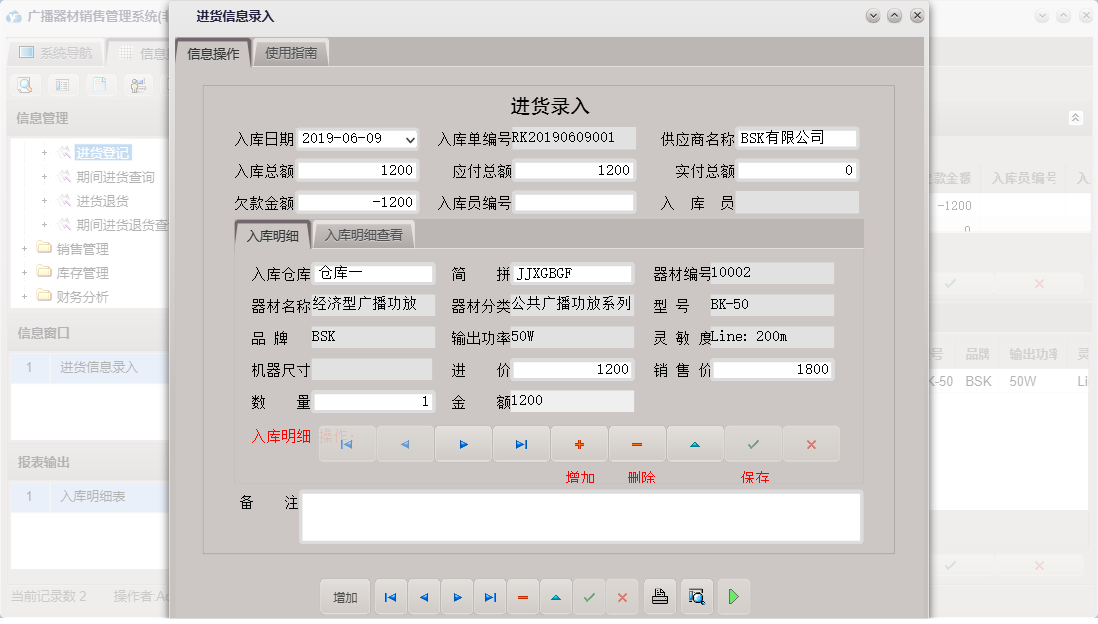The width and height of the screenshot is (1098, 624).
Task: Cancel edits with the red X icon
Action: point(811,443)
